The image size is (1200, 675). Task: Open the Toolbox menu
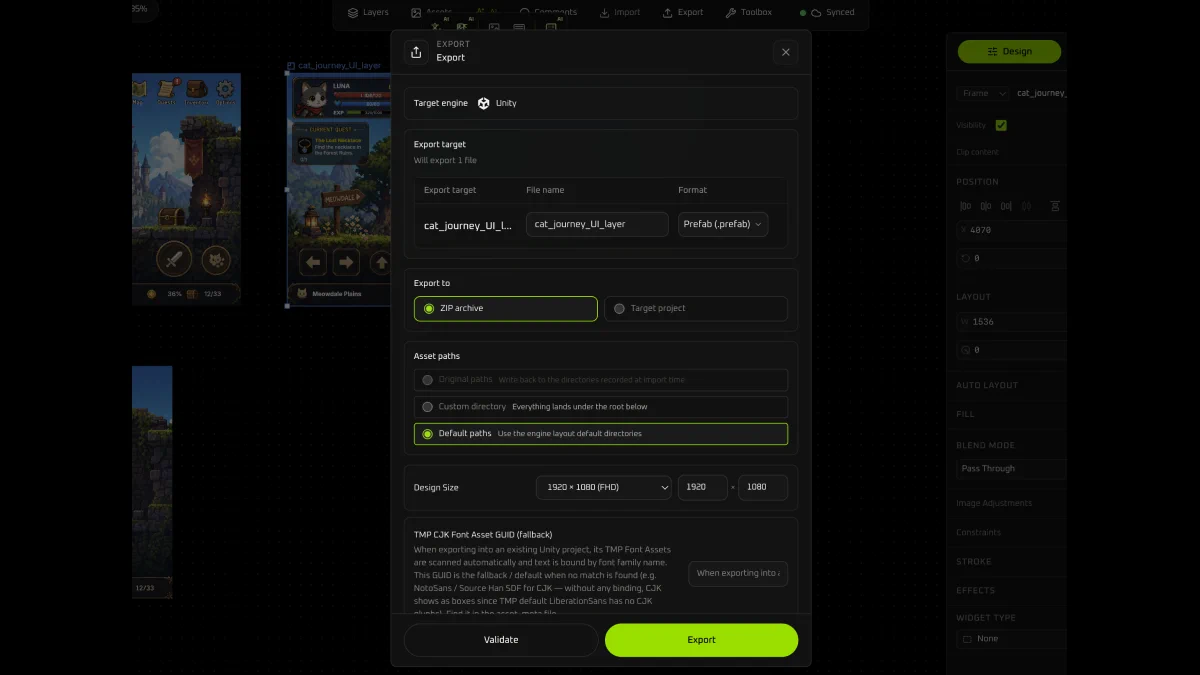pos(749,13)
